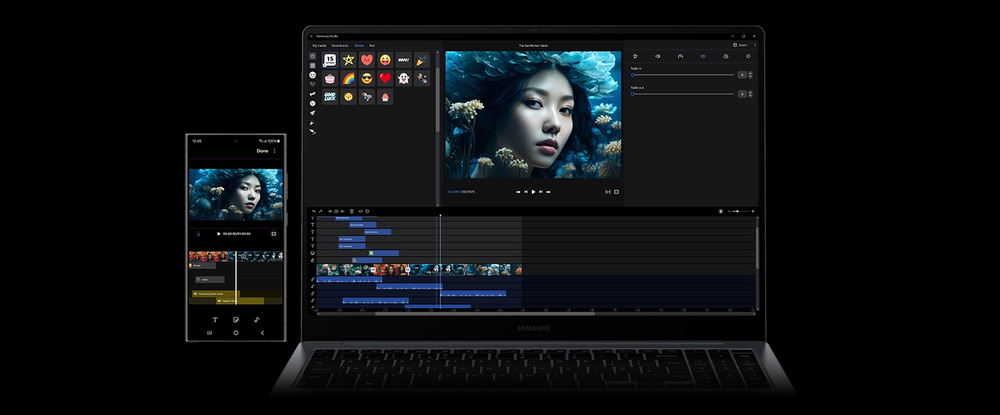Screen dimensions: 1000x415
Task: Click the undo arrow in timeline toolbar
Action: (x=313, y=211)
